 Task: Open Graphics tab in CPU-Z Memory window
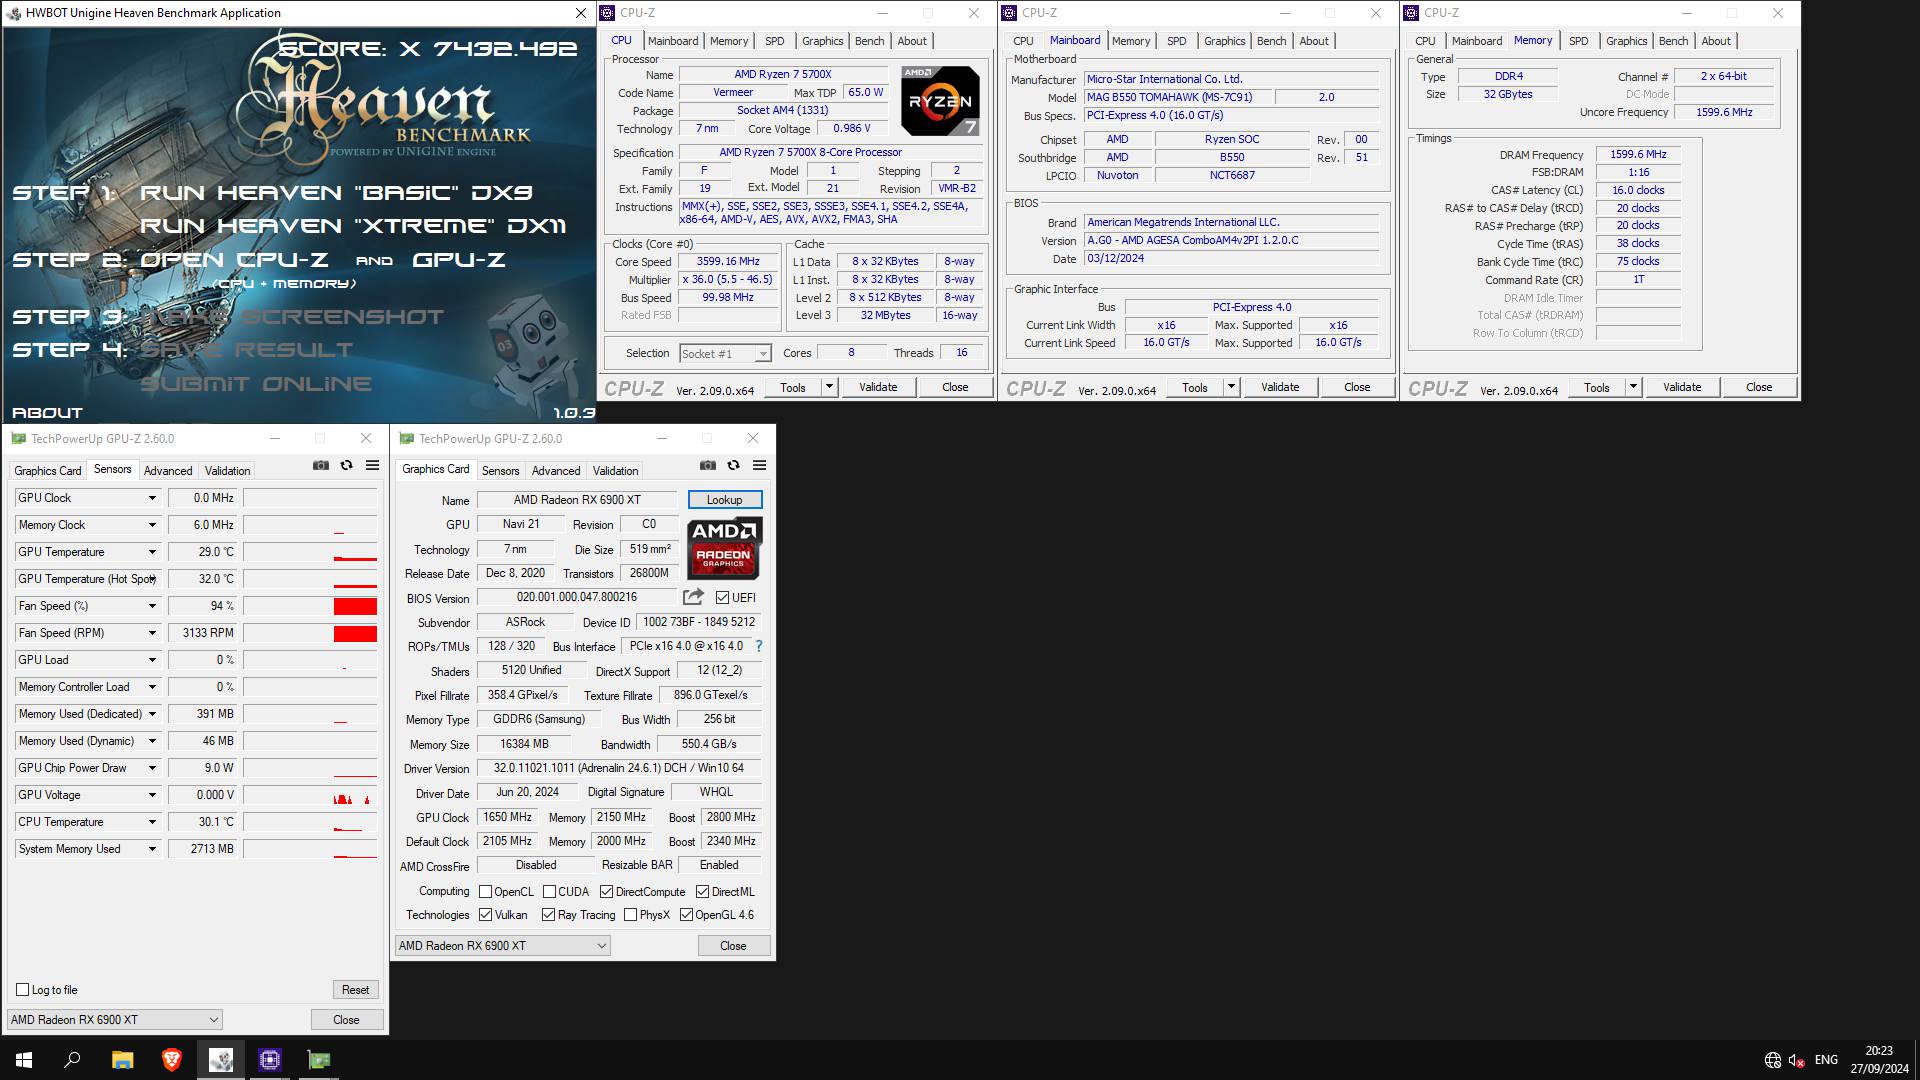click(x=1626, y=41)
